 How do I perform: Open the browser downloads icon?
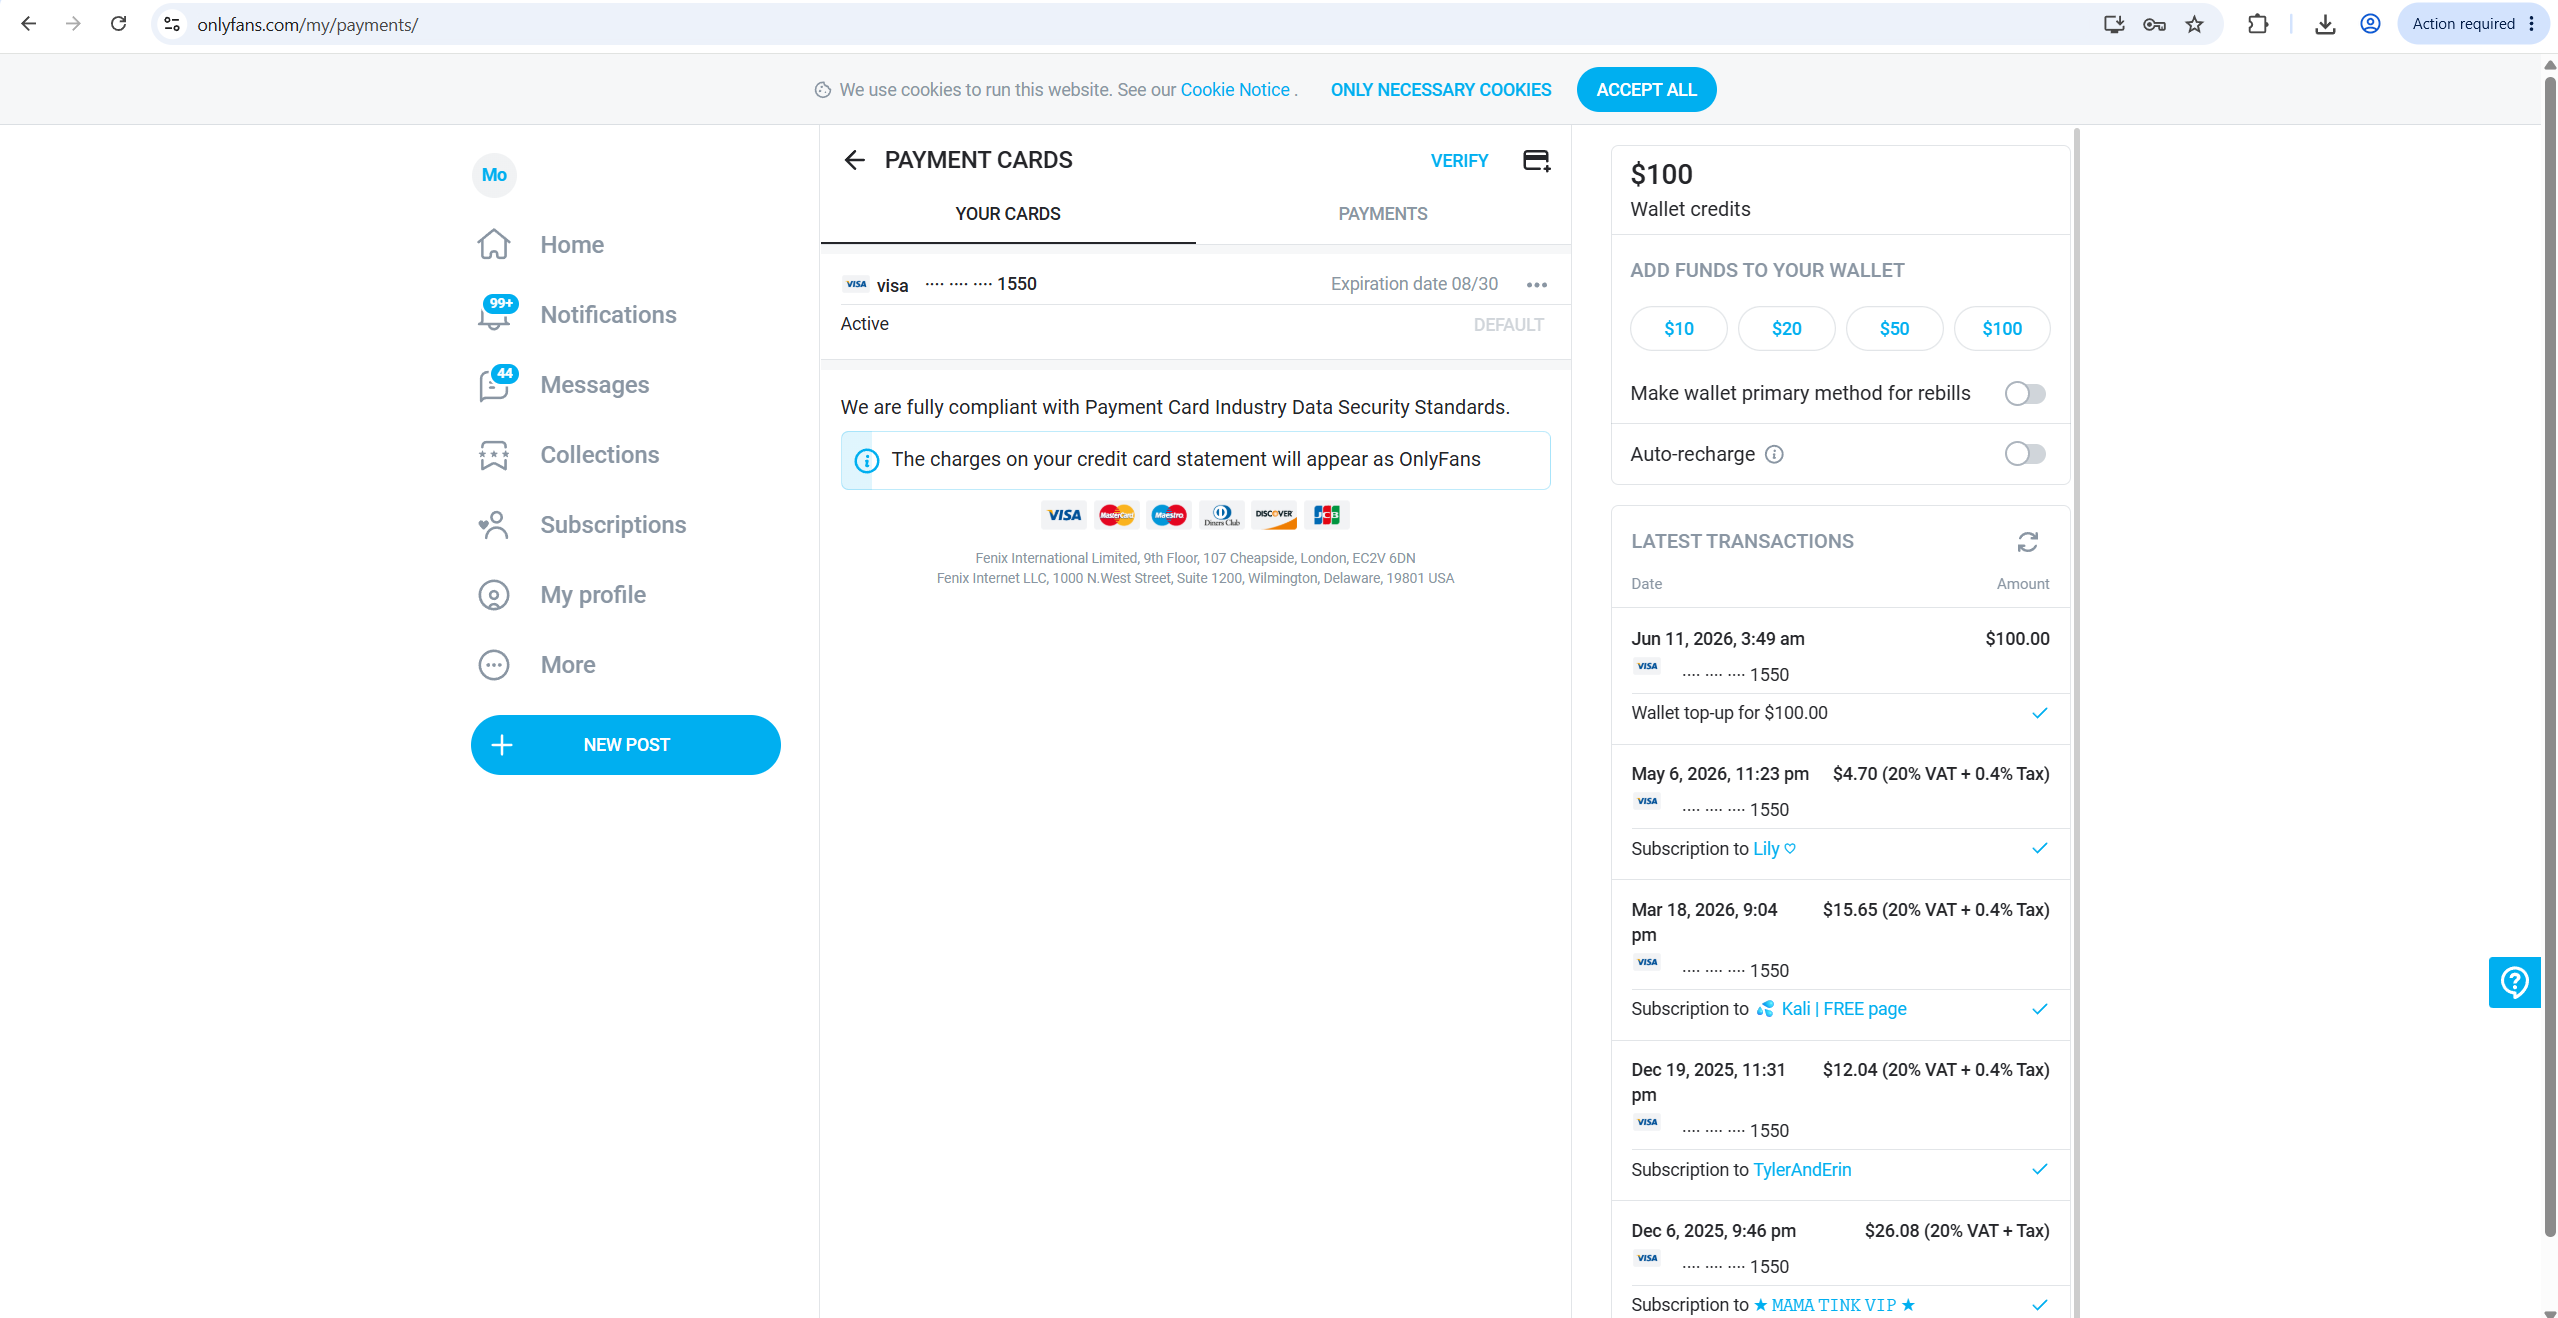point(2325,24)
